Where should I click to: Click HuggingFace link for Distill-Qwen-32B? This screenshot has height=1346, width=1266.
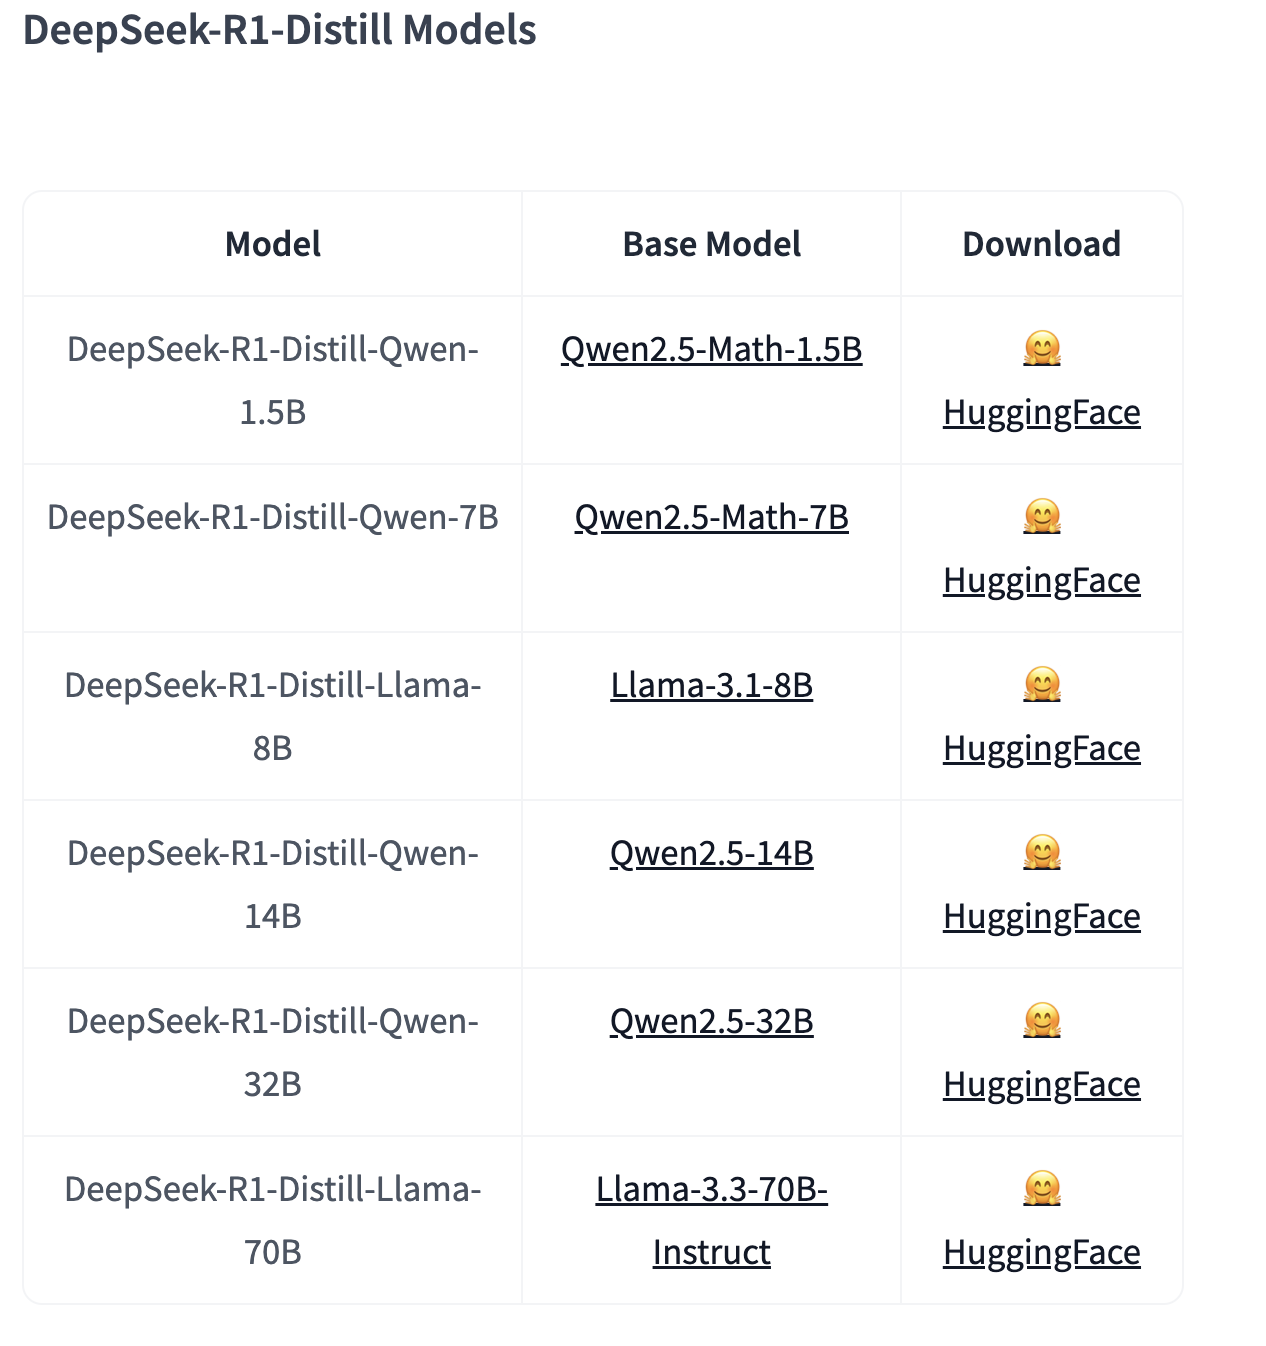click(1041, 1085)
